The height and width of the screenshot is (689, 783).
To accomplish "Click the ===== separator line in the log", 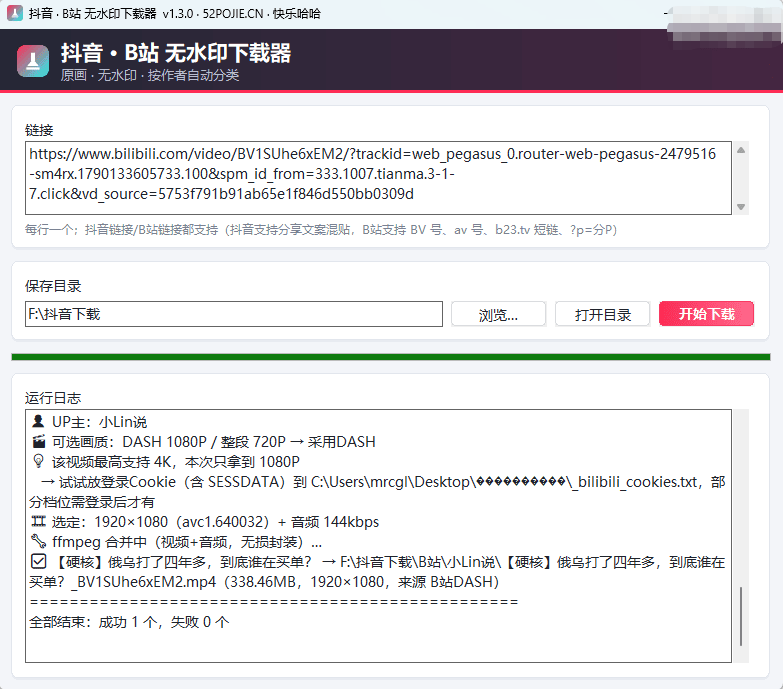I will pos(274,602).
